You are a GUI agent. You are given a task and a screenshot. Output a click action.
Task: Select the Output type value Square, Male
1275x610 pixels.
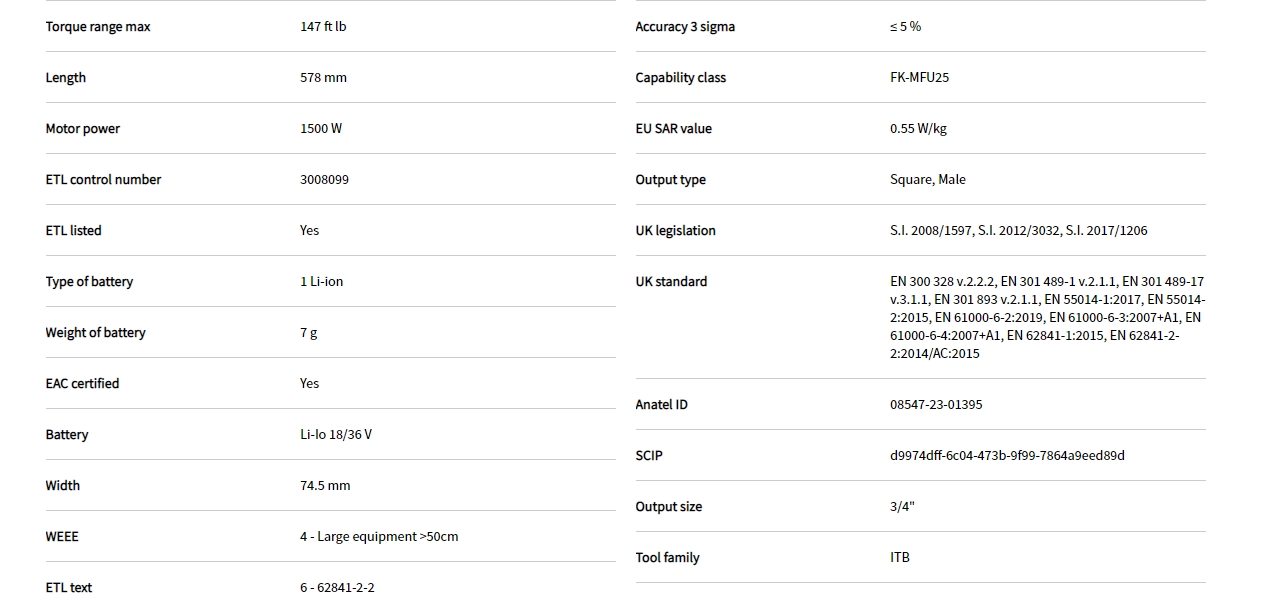coord(927,180)
